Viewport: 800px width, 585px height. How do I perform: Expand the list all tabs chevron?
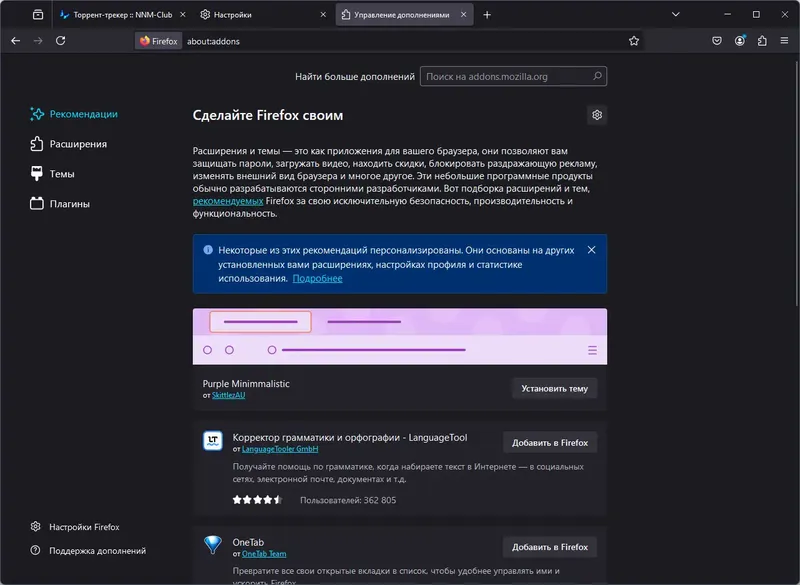pos(676,15)
